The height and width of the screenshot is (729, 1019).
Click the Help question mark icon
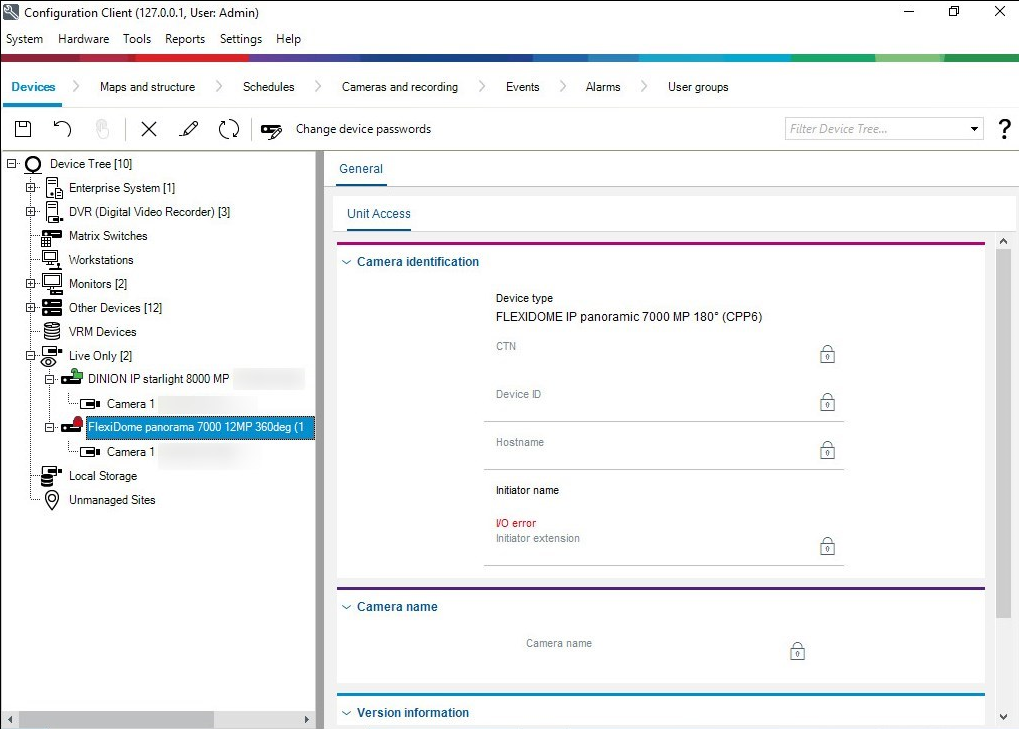click(x=1004, y=129)
